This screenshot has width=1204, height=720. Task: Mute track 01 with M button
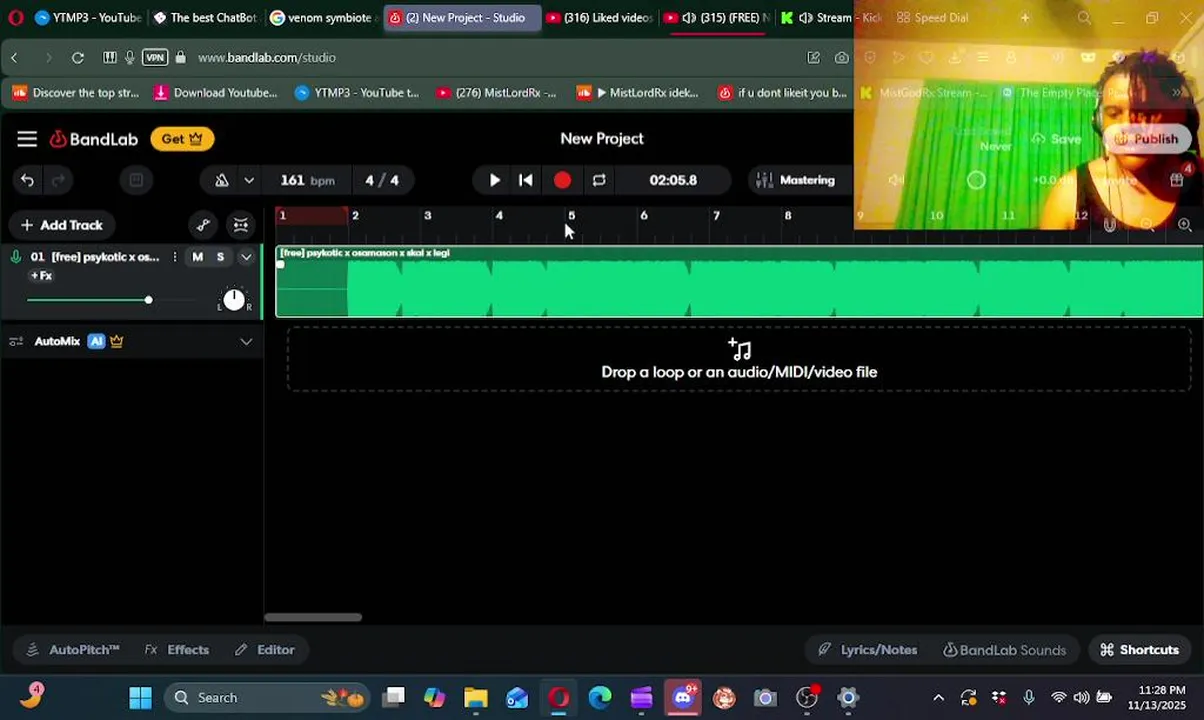[x=197, y=257]
